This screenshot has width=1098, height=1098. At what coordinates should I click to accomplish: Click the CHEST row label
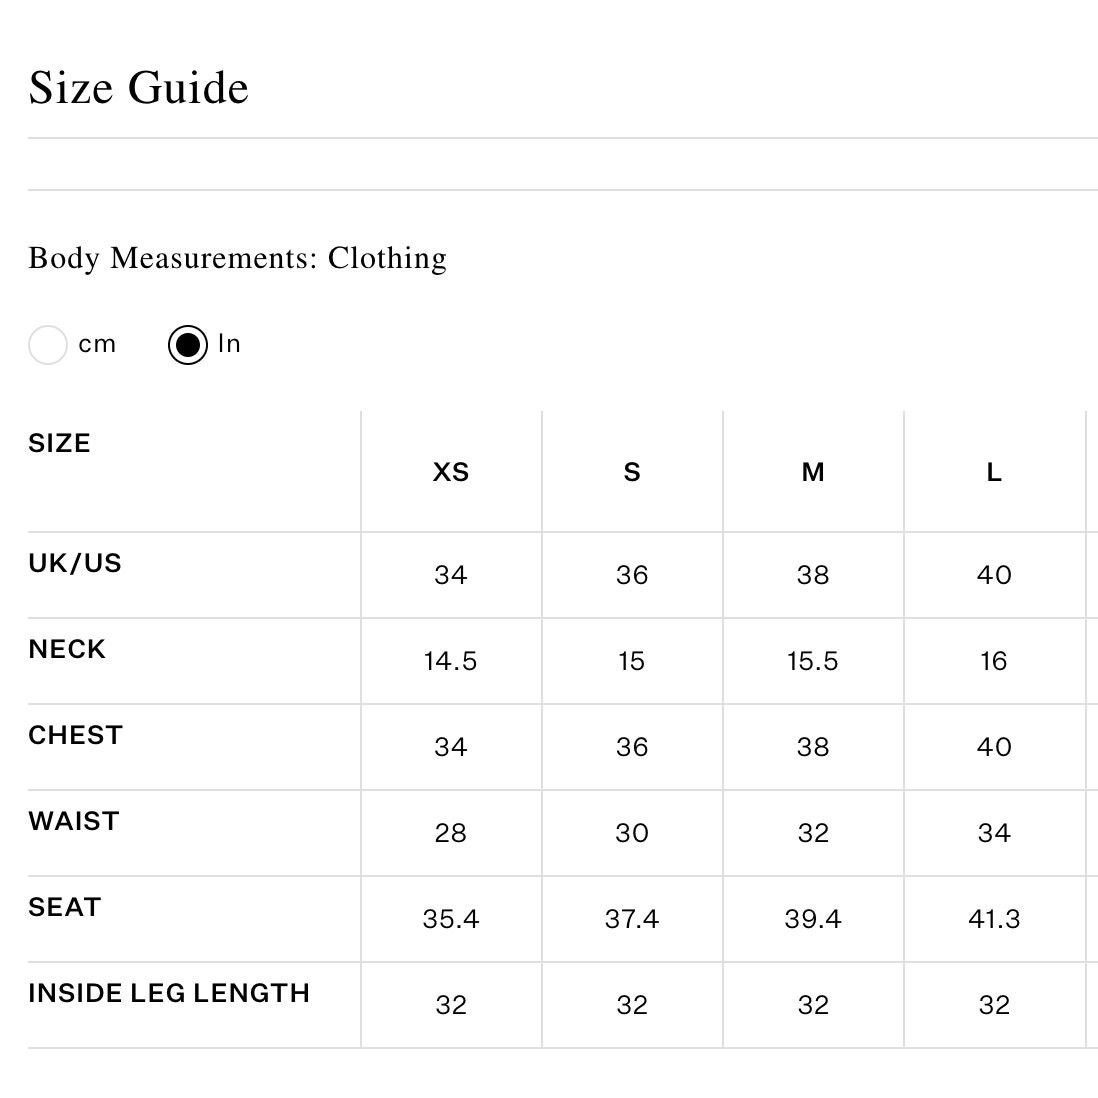[76, 735]
